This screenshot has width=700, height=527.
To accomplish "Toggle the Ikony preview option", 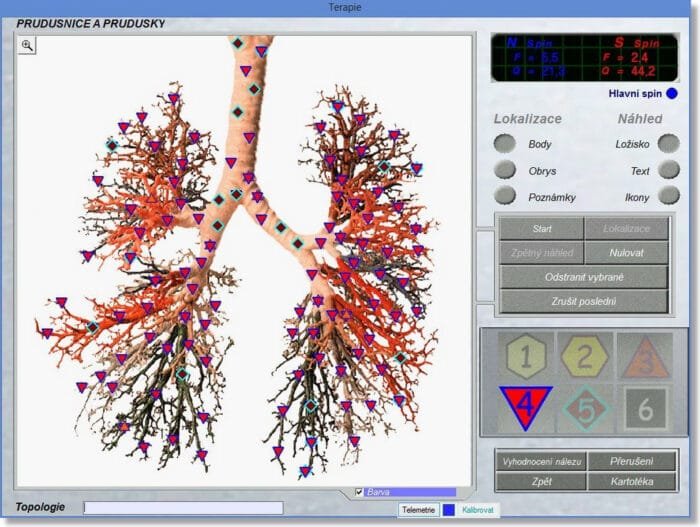I will click(x=669, y=196).
